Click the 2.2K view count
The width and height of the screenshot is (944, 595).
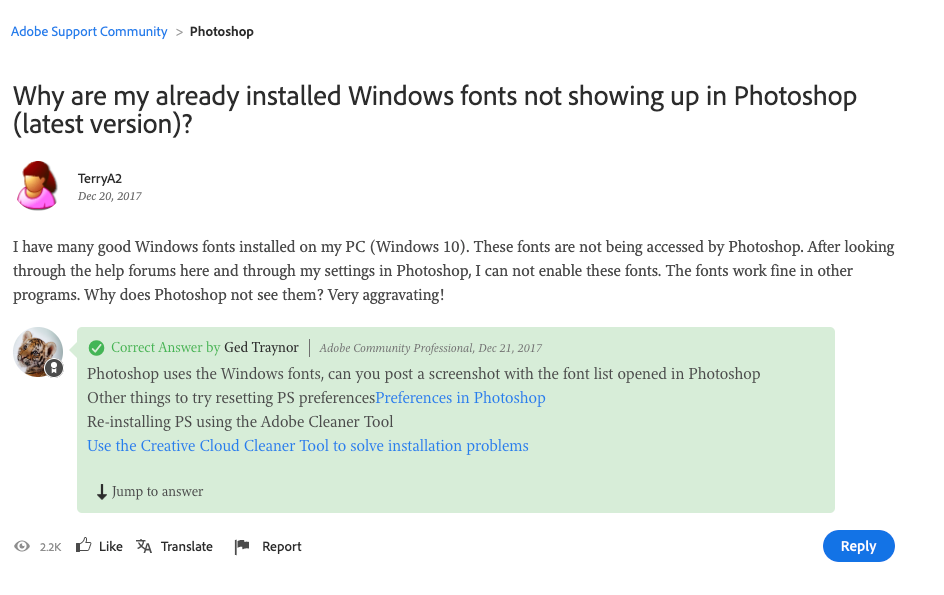[48, 547]
